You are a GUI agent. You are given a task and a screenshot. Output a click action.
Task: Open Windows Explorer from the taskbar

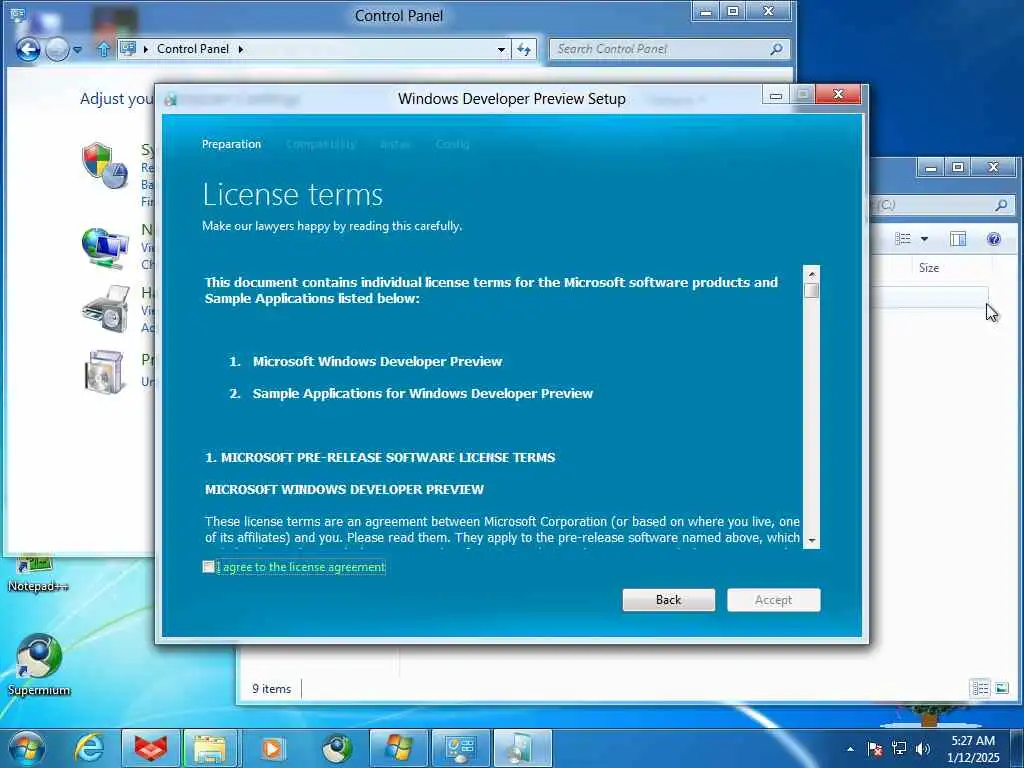[210, 748]
